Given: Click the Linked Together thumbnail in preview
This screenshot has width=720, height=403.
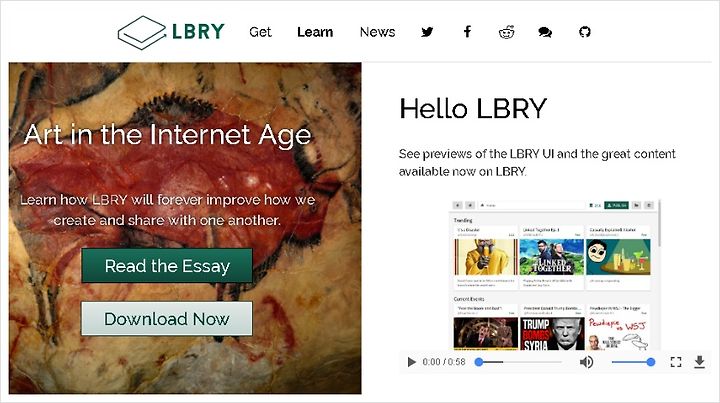Looking at the screenshot, I should click(551, 257).
